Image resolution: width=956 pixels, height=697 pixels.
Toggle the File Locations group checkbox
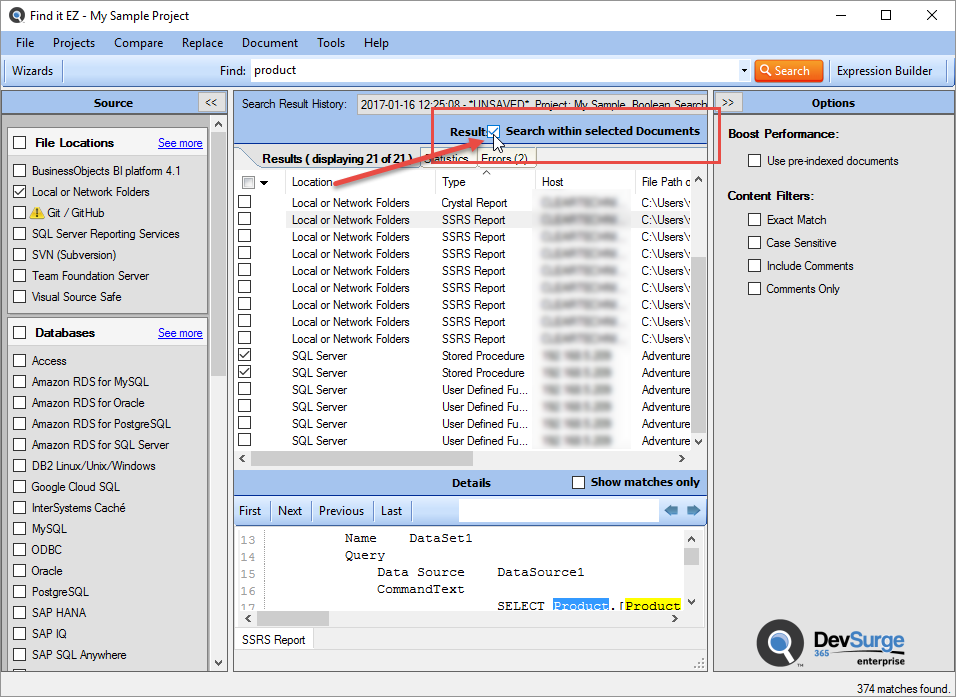coord(20,143)
